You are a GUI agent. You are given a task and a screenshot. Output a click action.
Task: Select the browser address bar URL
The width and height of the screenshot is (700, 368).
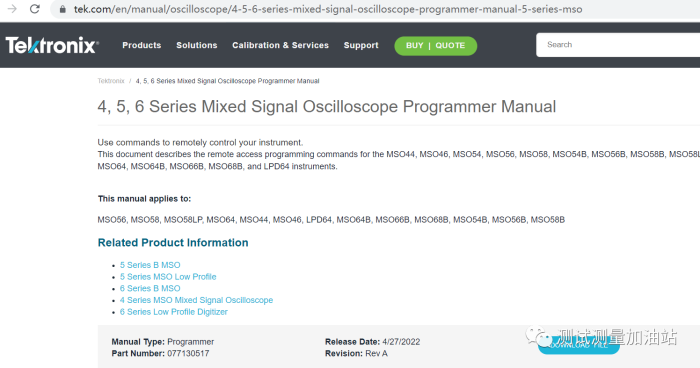click(x=328, y=9)
